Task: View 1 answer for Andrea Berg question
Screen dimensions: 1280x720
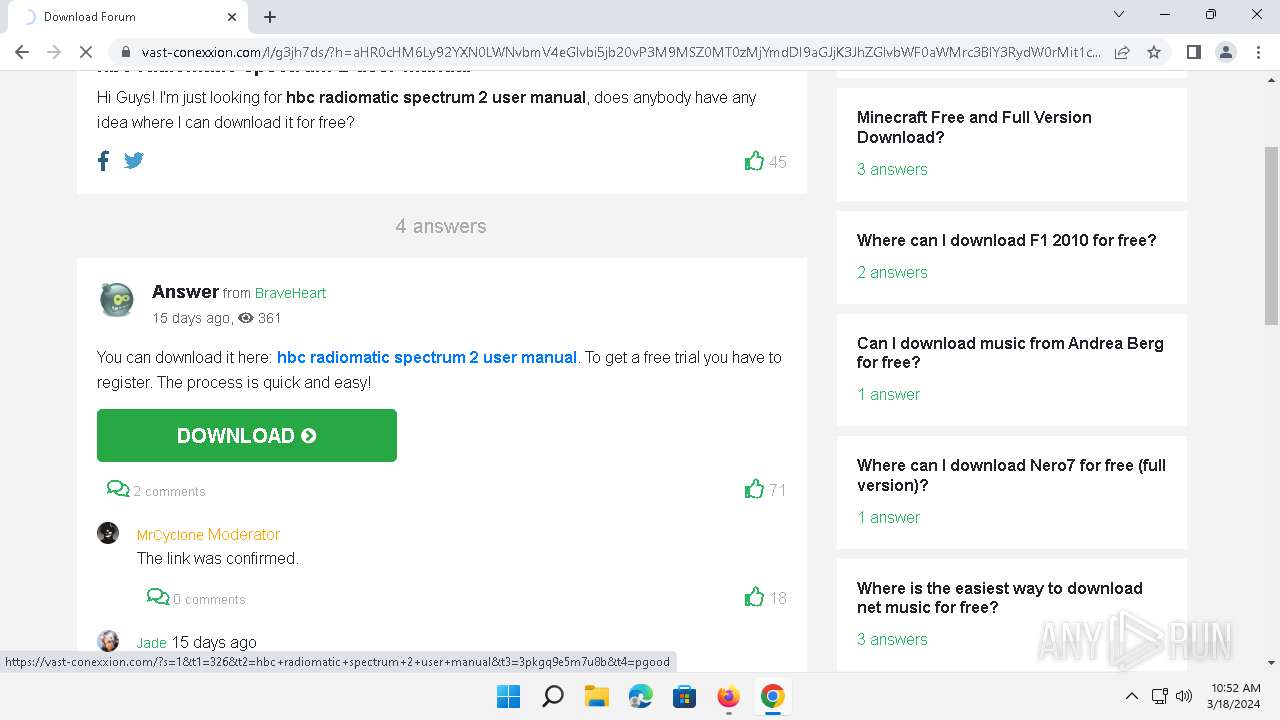Action: (888, 394)
